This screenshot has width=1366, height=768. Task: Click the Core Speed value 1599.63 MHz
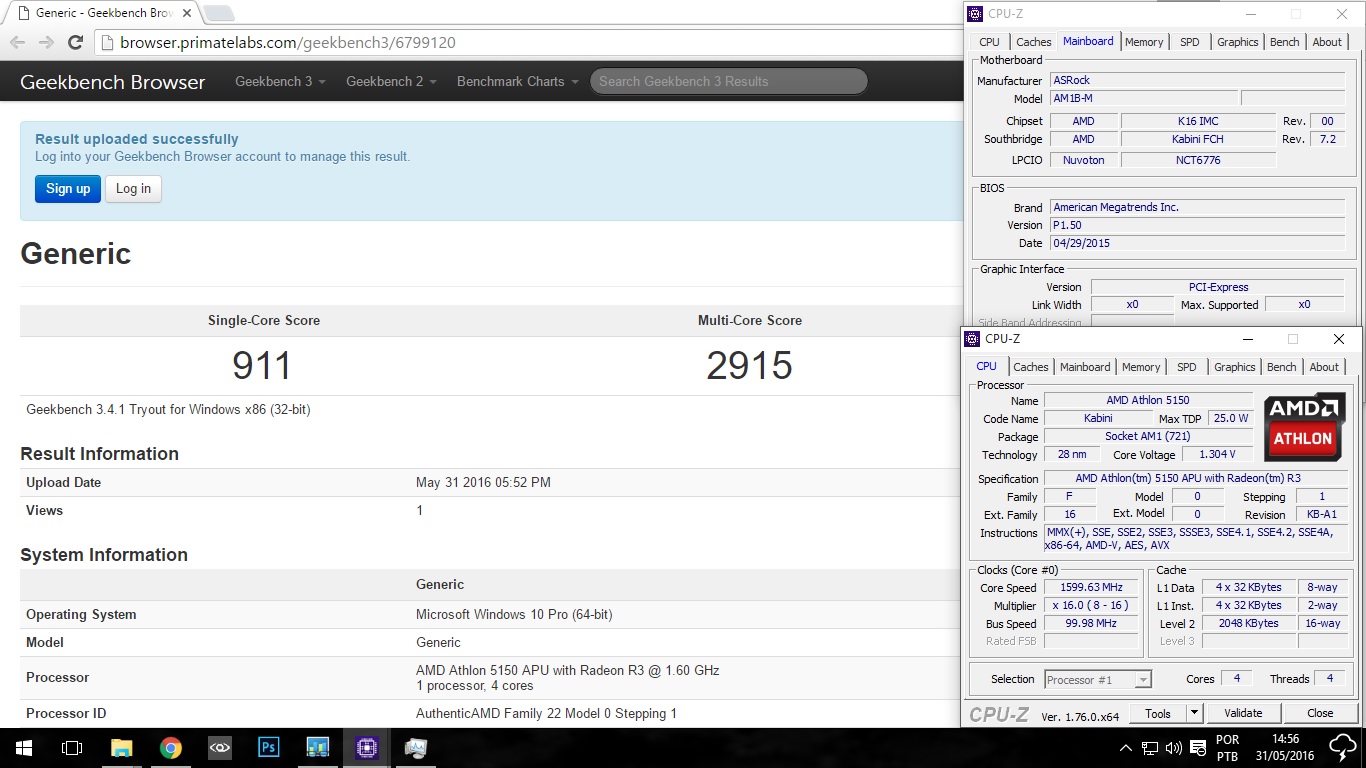click(x=1092, y=588)
